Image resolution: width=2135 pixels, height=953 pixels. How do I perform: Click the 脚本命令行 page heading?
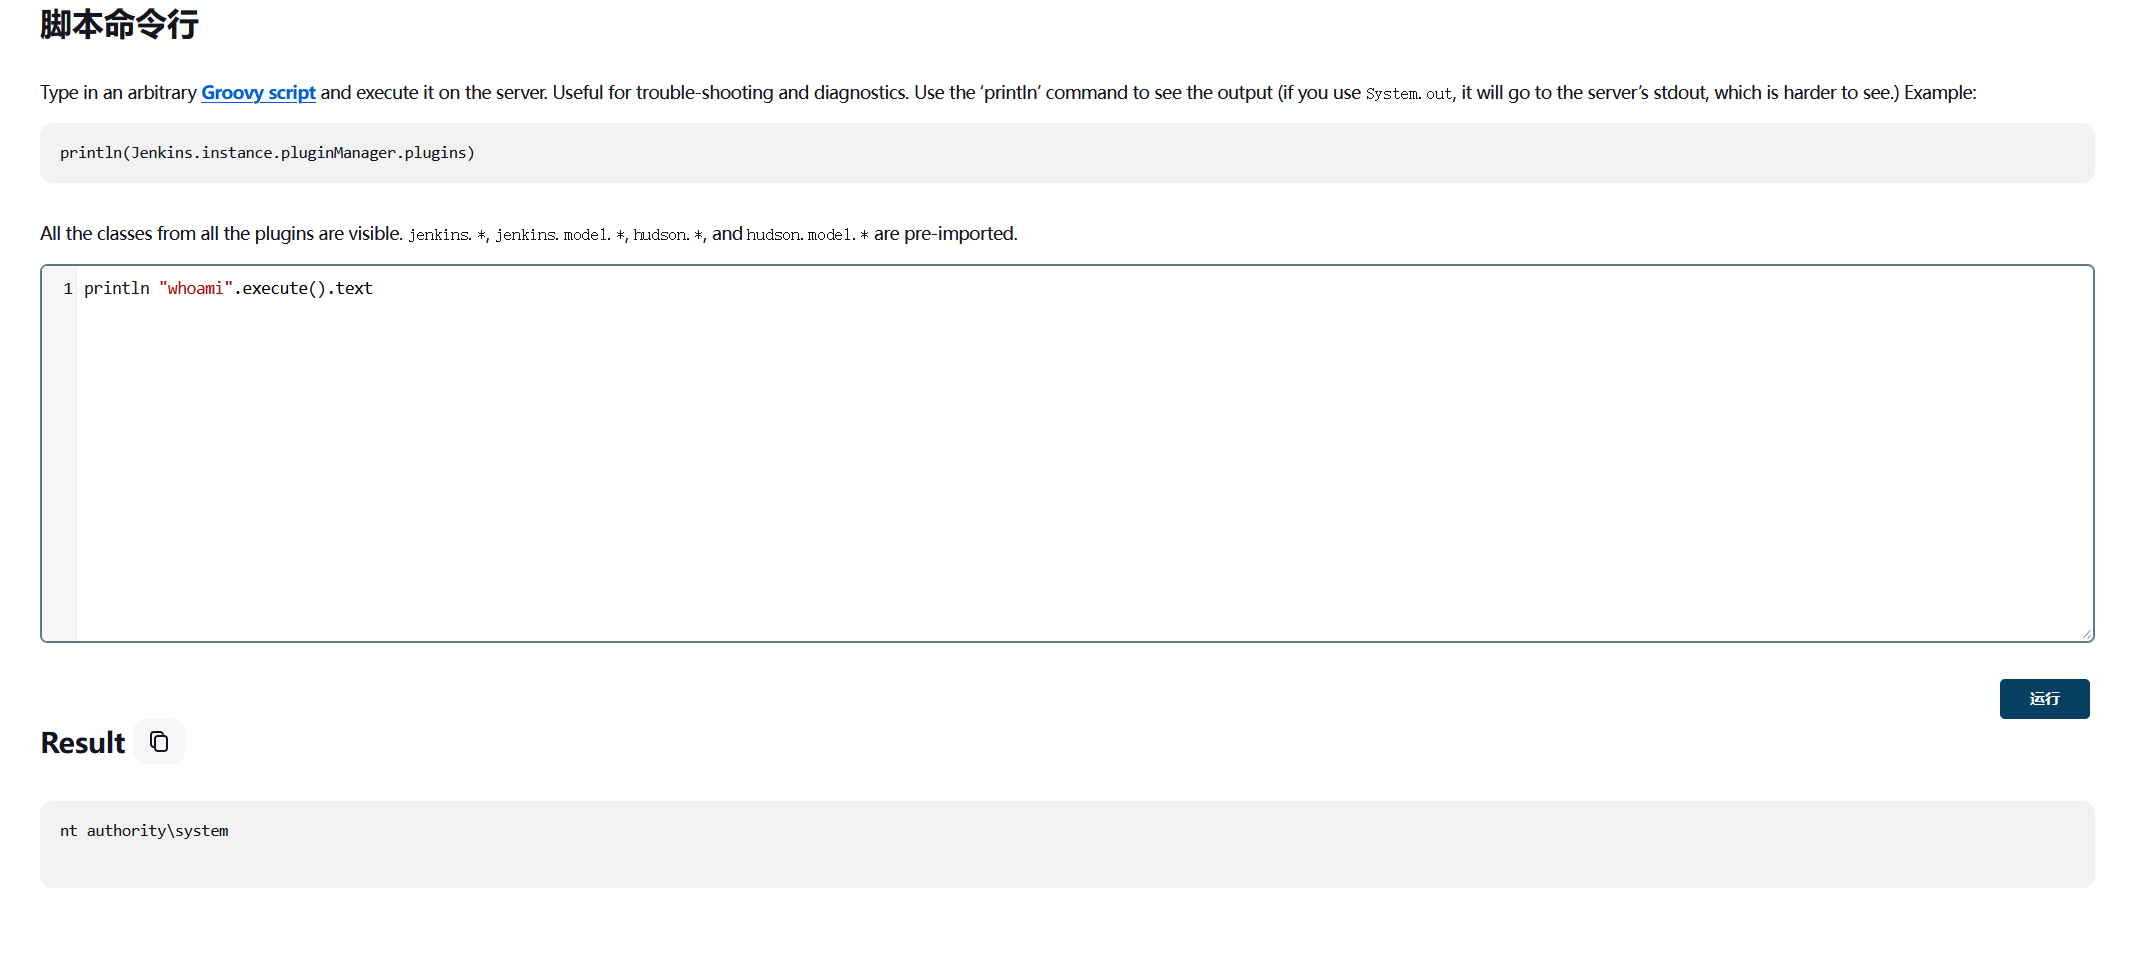click(x=119, y=24)
